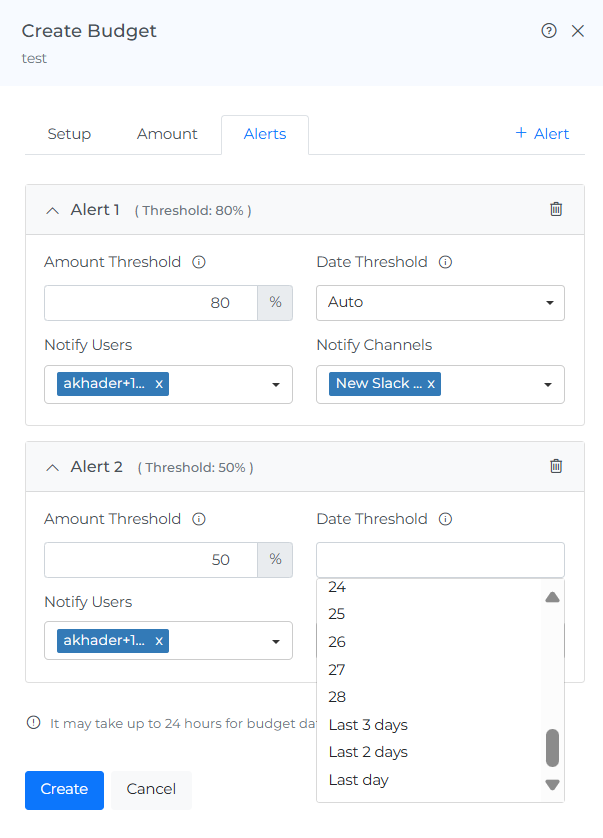This screenshot has width=603, height=838.
Task: Open Alert 1 Date Threshold Auto dropdown
Action: pyautogui.click(x=440, y=303)
